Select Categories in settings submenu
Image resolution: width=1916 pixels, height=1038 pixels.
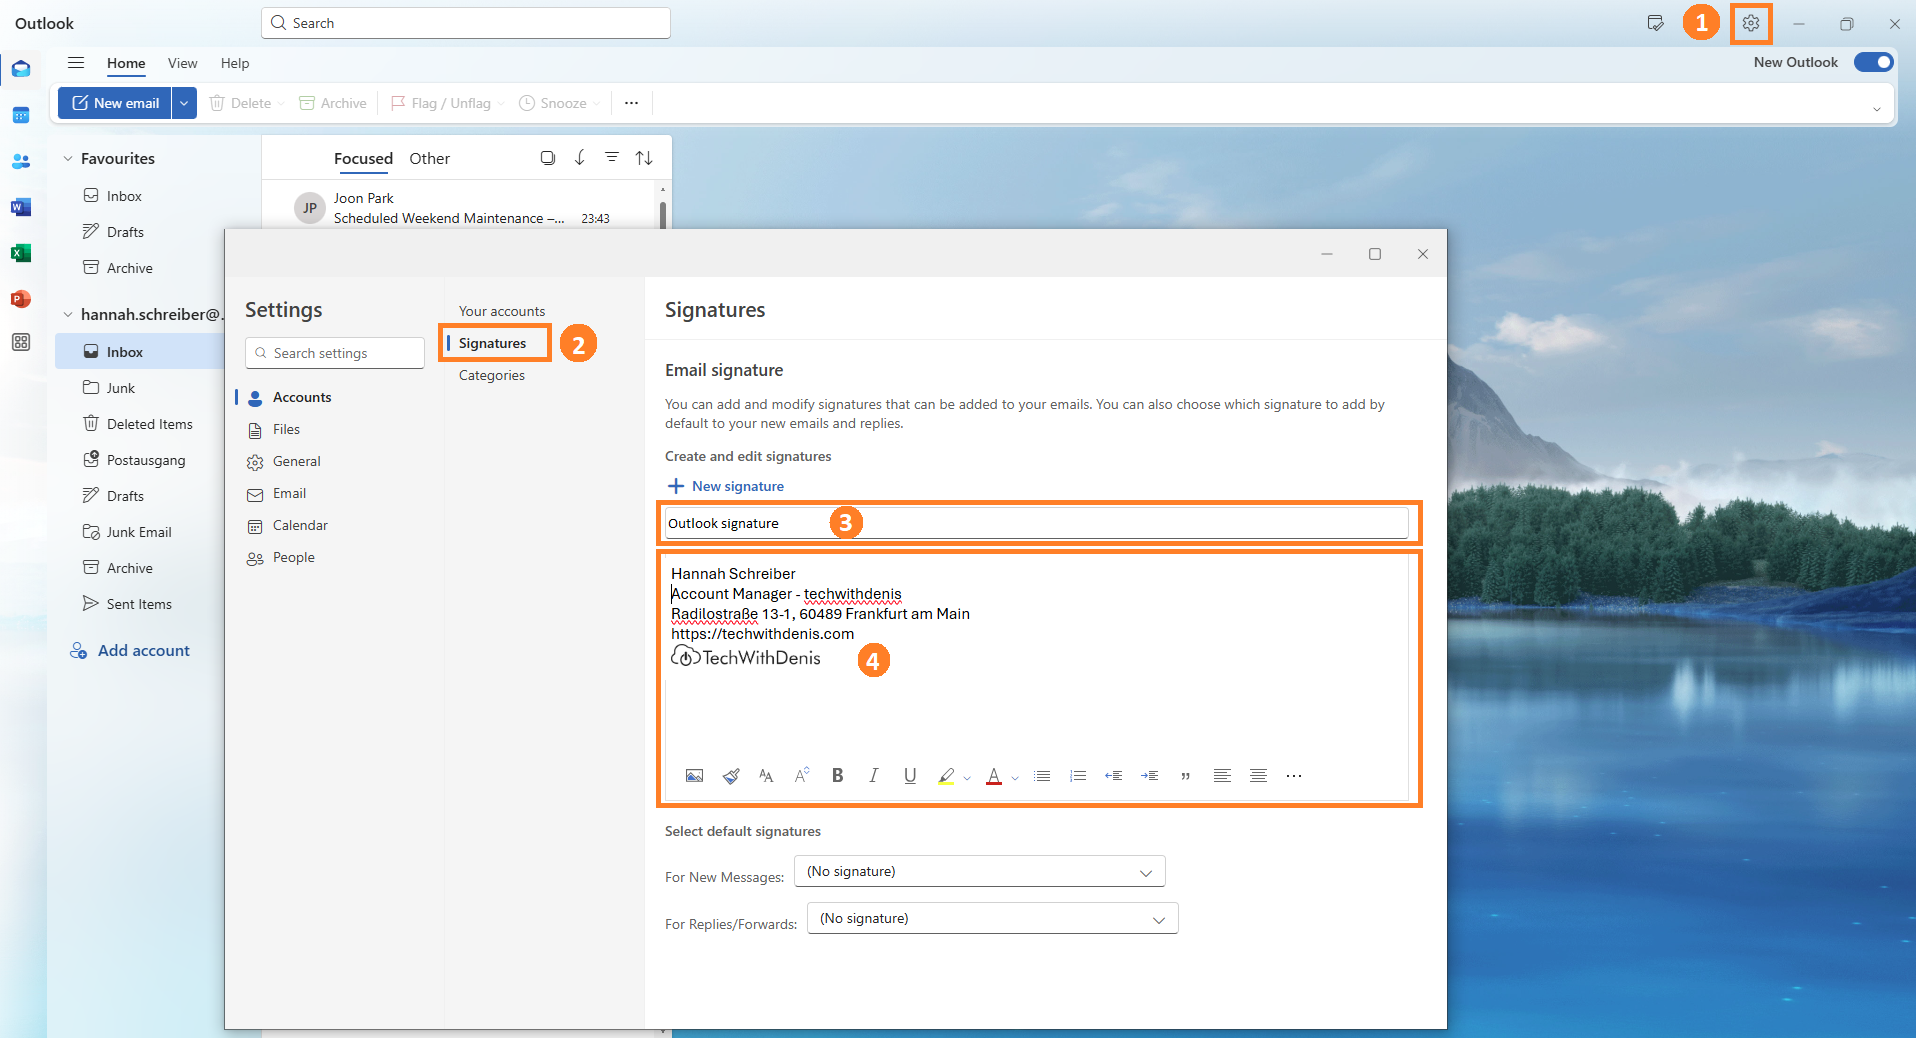[x=491, y=375]
